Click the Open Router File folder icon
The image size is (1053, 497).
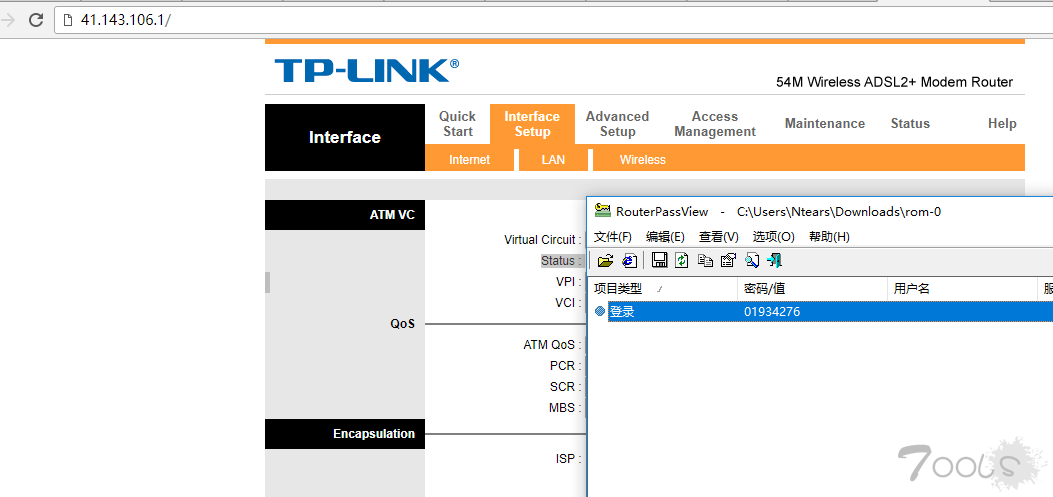605,261
